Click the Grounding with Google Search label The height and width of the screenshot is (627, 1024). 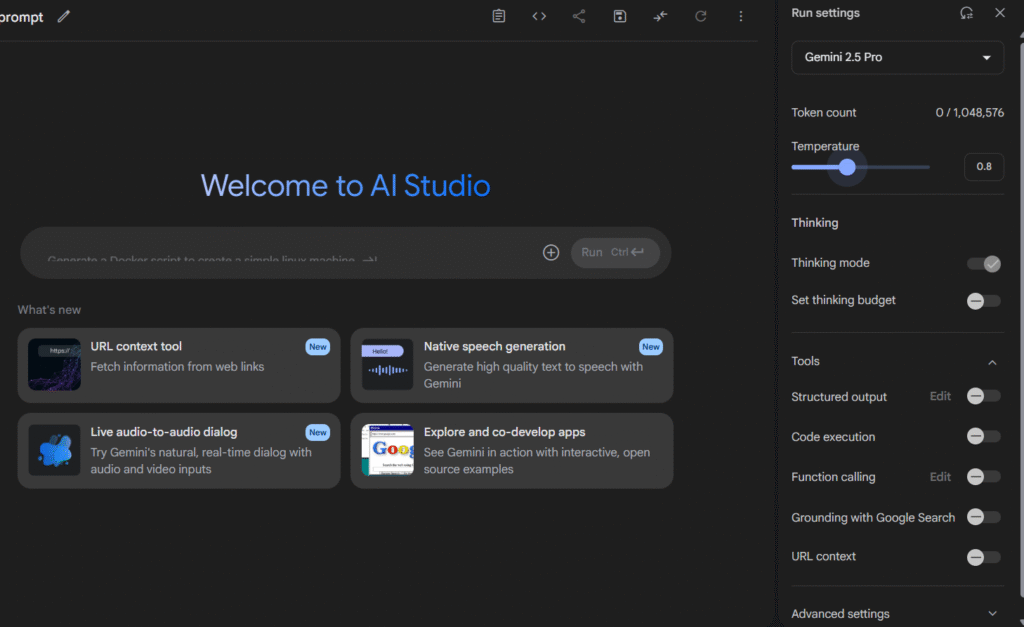click(x=873, y=517)
